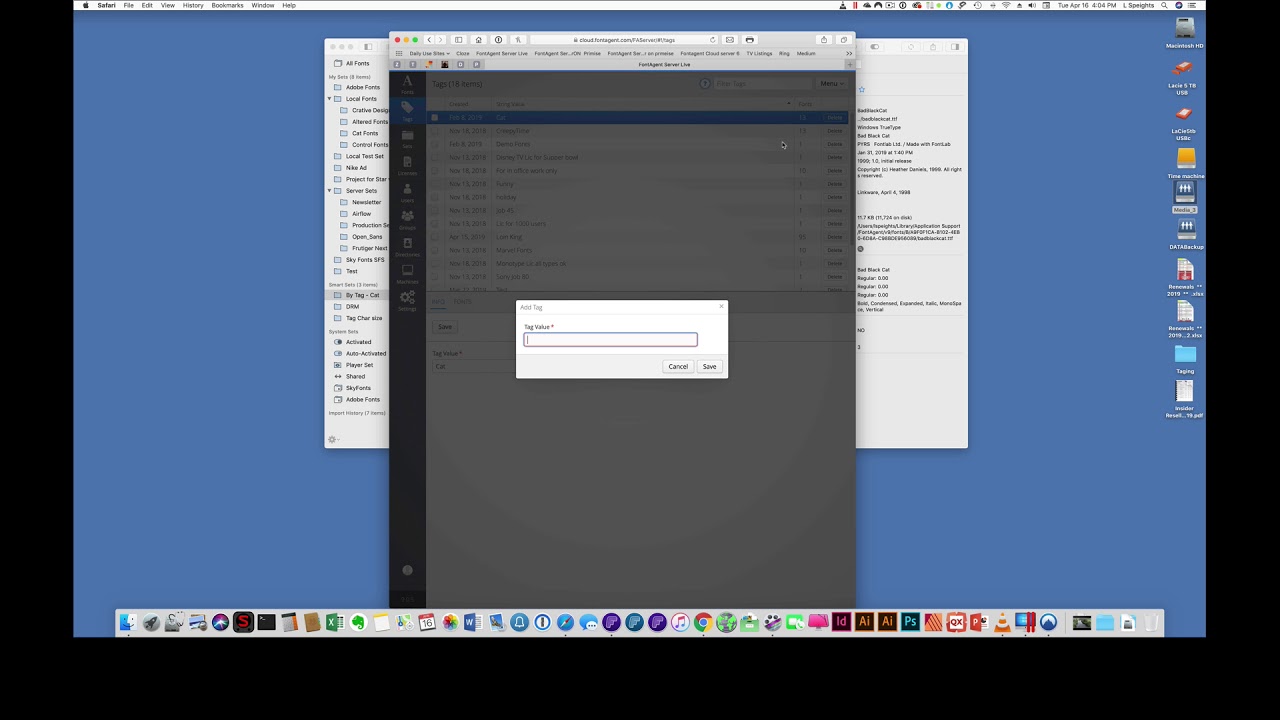
Task: Toggle checkbox for the Lion King tag row
Action: (435, 237)
